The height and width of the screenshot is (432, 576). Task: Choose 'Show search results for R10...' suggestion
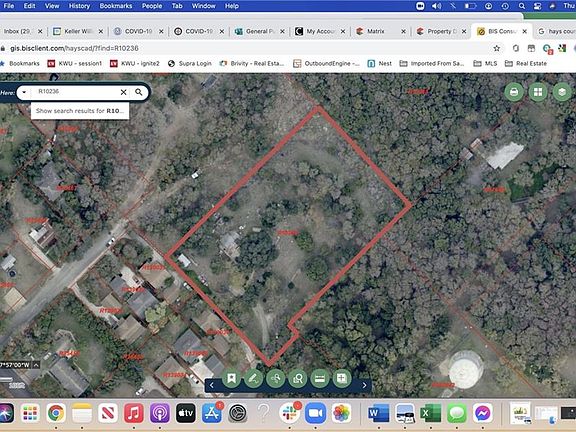click(x=80, y=111)
